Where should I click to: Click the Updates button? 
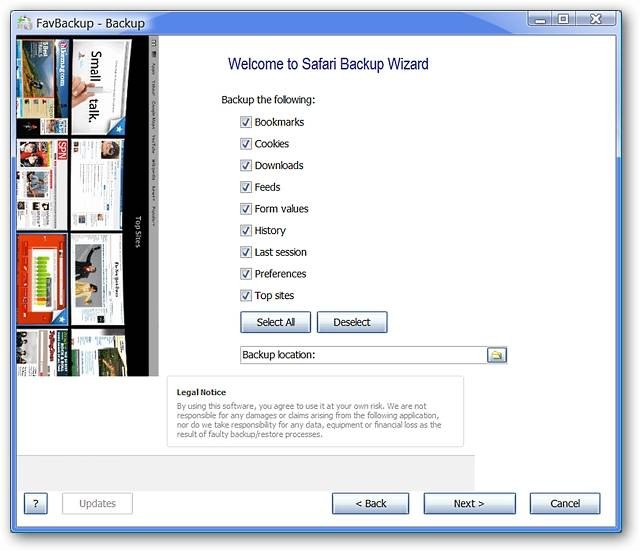[x=98, y=503]
